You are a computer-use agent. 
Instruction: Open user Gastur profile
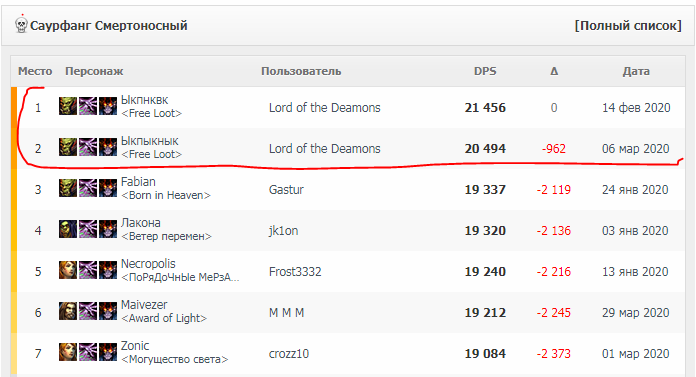pos(286,190)
